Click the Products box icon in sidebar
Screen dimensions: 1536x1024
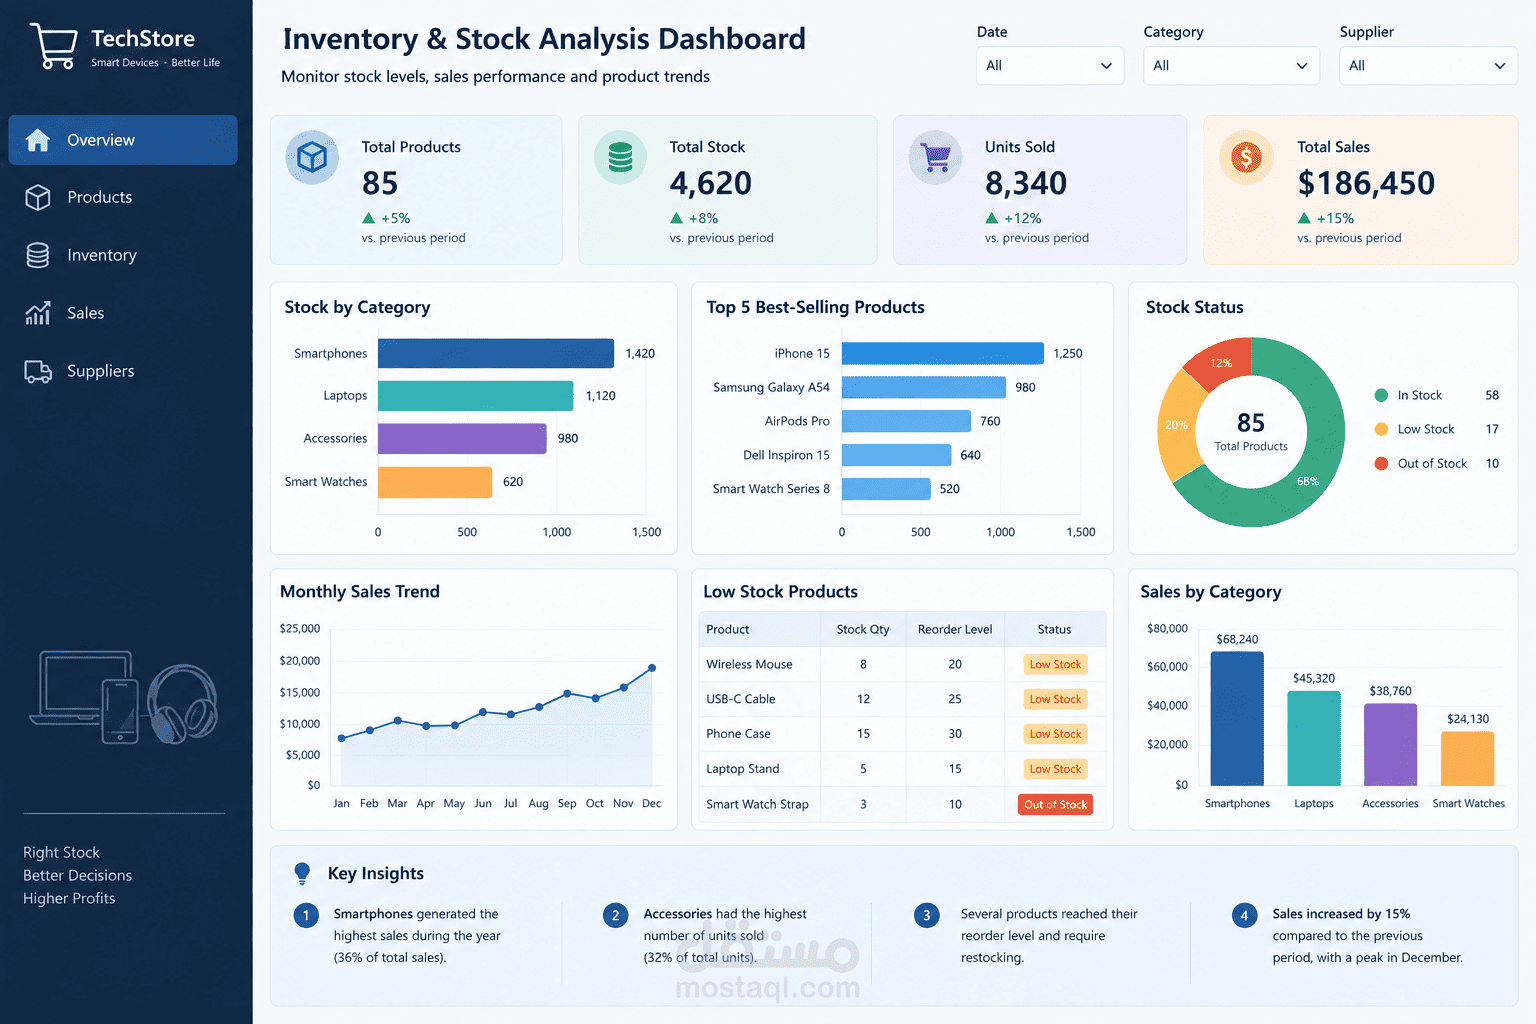point(38,197)
